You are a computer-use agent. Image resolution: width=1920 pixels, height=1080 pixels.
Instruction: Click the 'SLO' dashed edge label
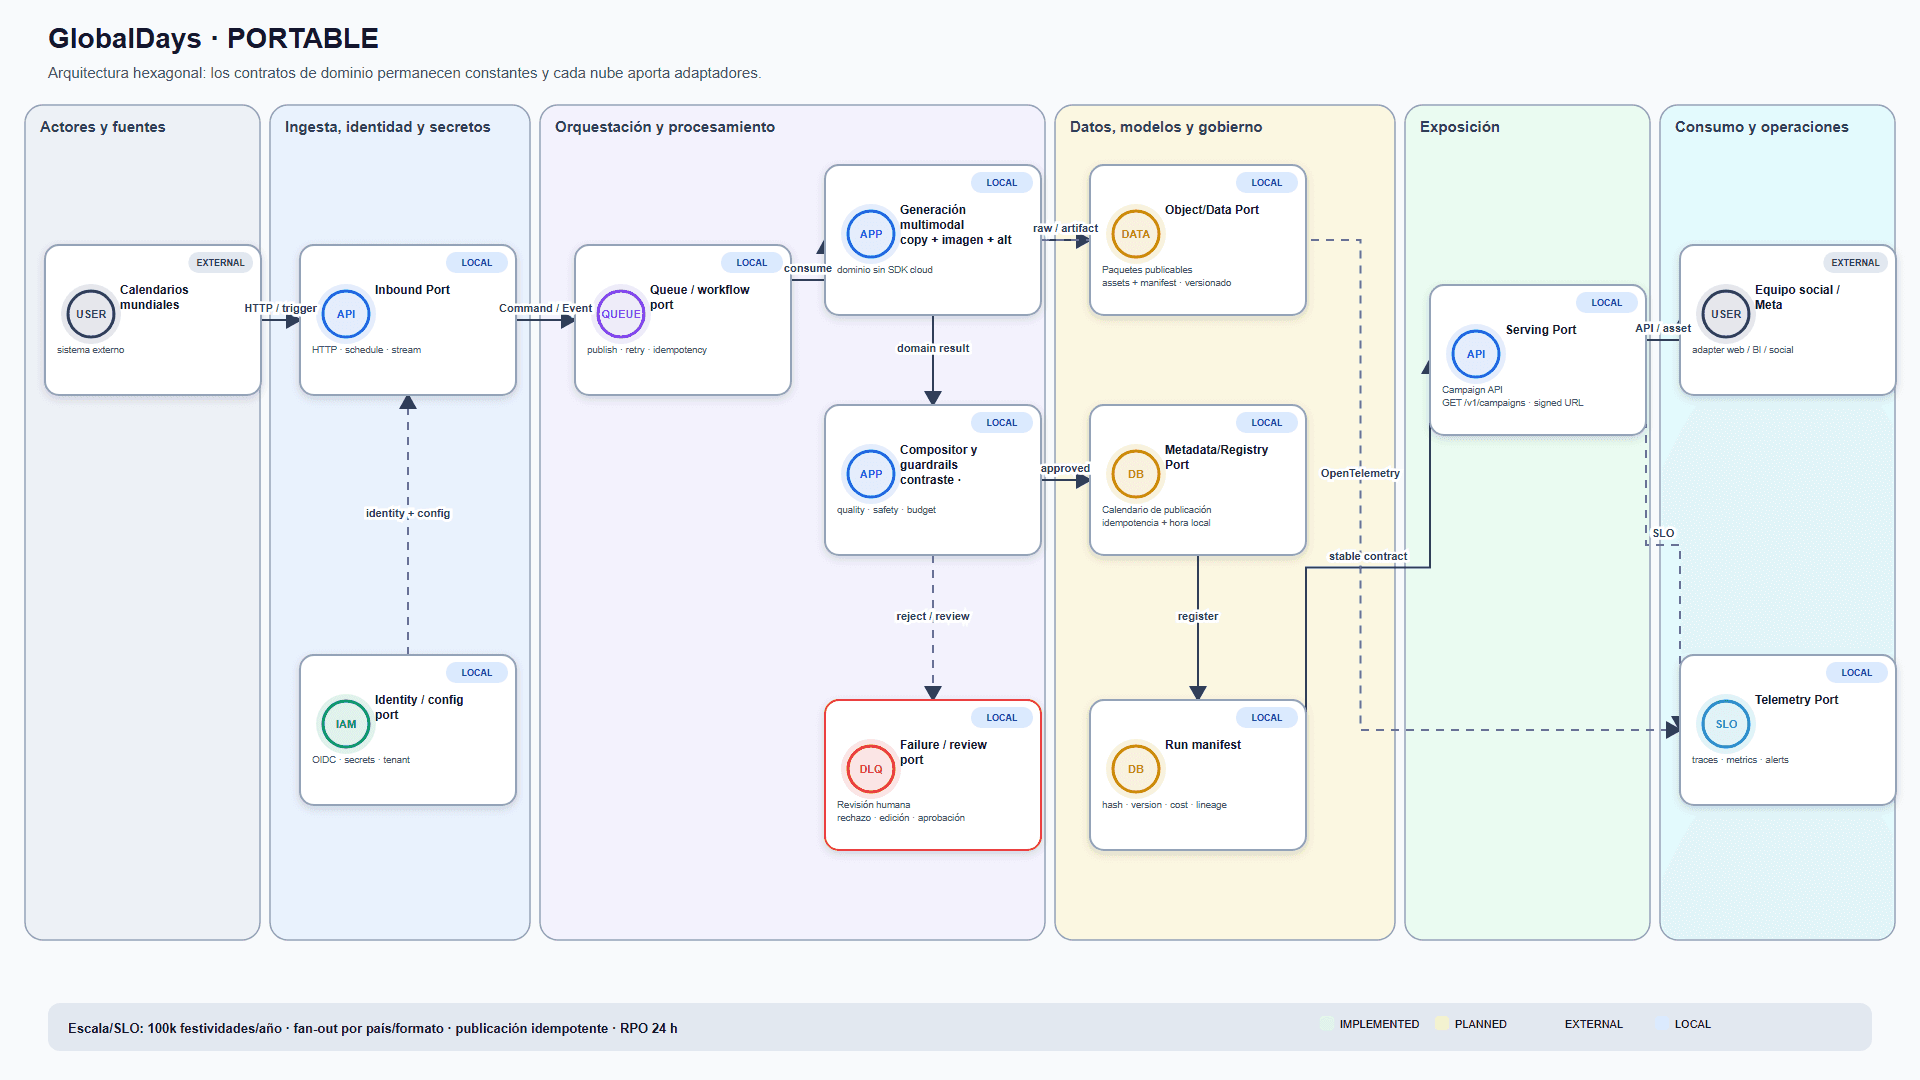click(x=1663, y=533)
